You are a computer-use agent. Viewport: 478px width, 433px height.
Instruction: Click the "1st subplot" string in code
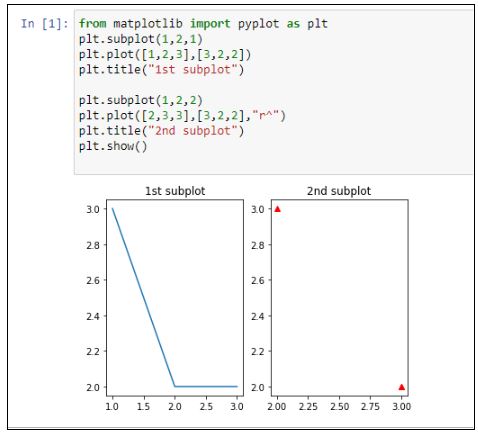pyautogui.click(x=193, y=70)
